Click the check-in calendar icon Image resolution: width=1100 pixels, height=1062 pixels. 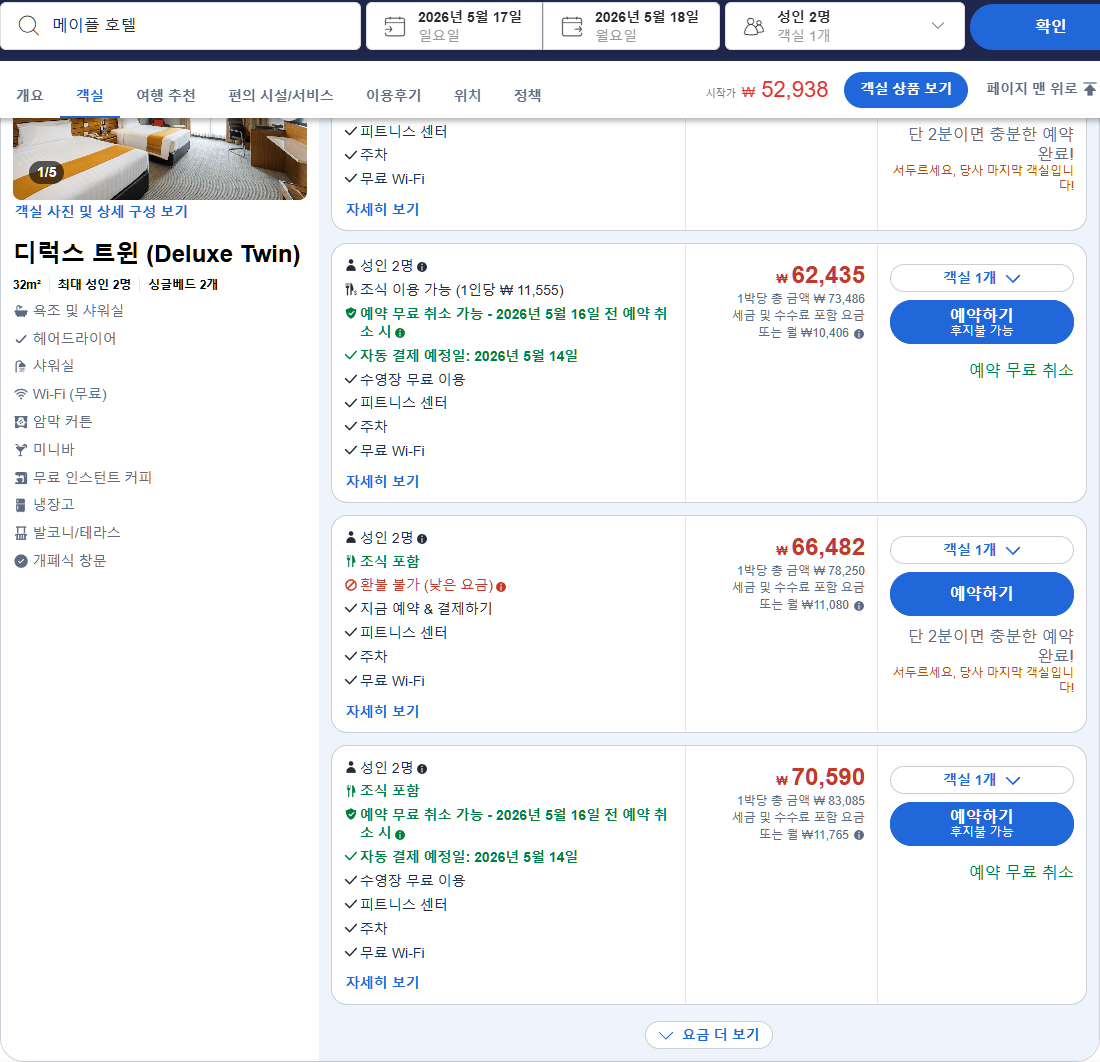point(395,27)
